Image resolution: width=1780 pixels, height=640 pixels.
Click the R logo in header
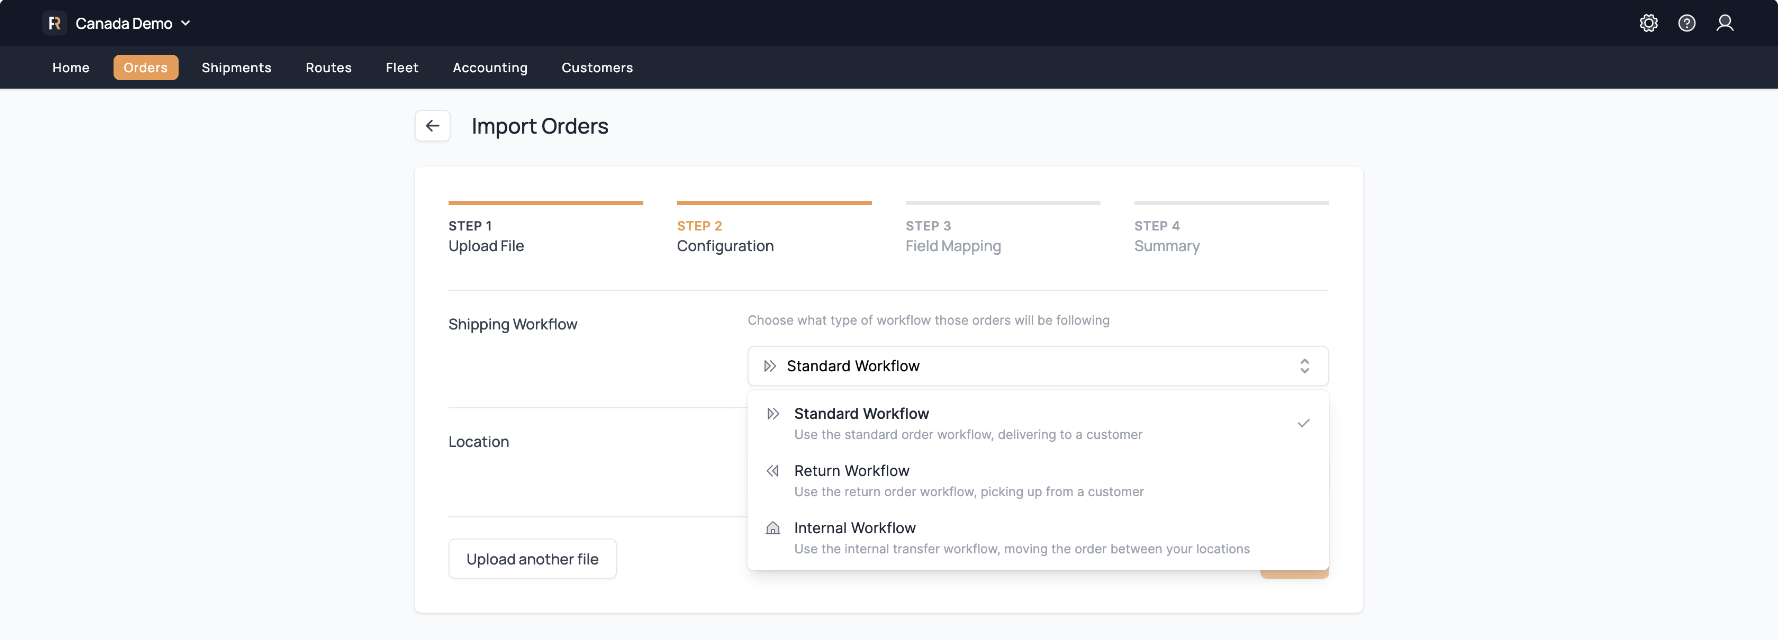coord(54,23)
